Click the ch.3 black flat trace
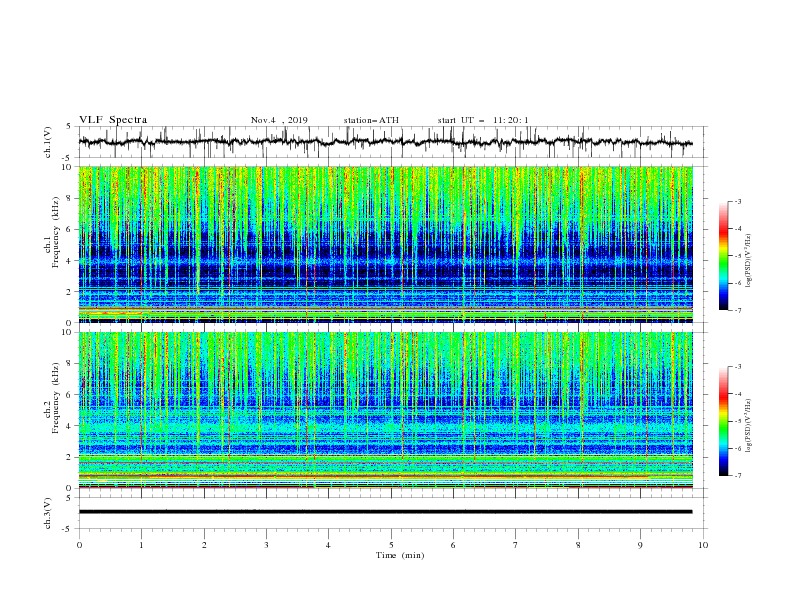Screen dimensions: 792x612 point(385,512)
